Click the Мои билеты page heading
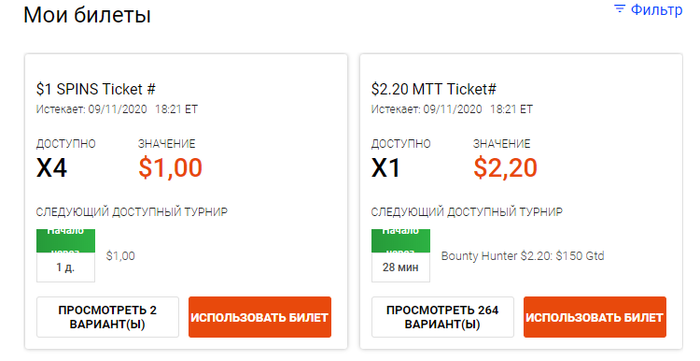This screenshot has height=361, width=700. point(87,15)
